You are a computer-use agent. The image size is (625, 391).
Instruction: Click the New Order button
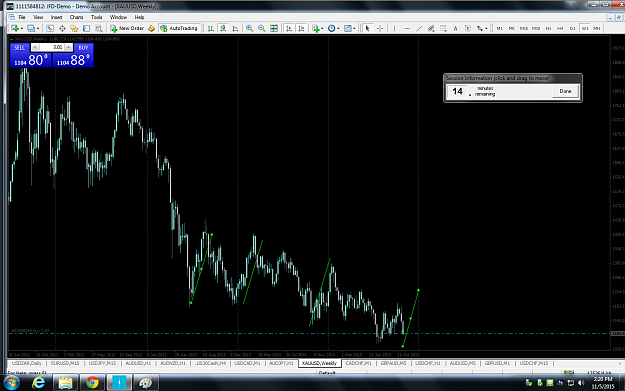coord(127,28)
